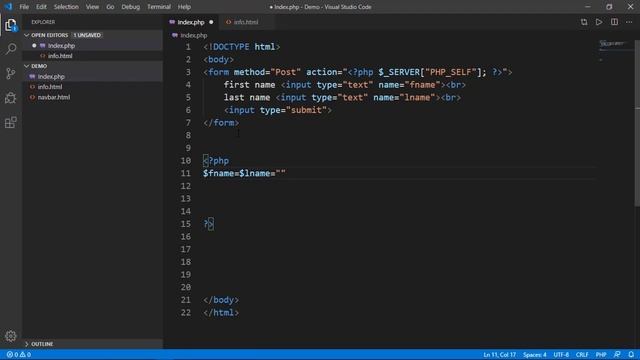Viewport: 640px width, 360px height.
Task: Click the input type="submit" line
Action: (x=278, y=110)
